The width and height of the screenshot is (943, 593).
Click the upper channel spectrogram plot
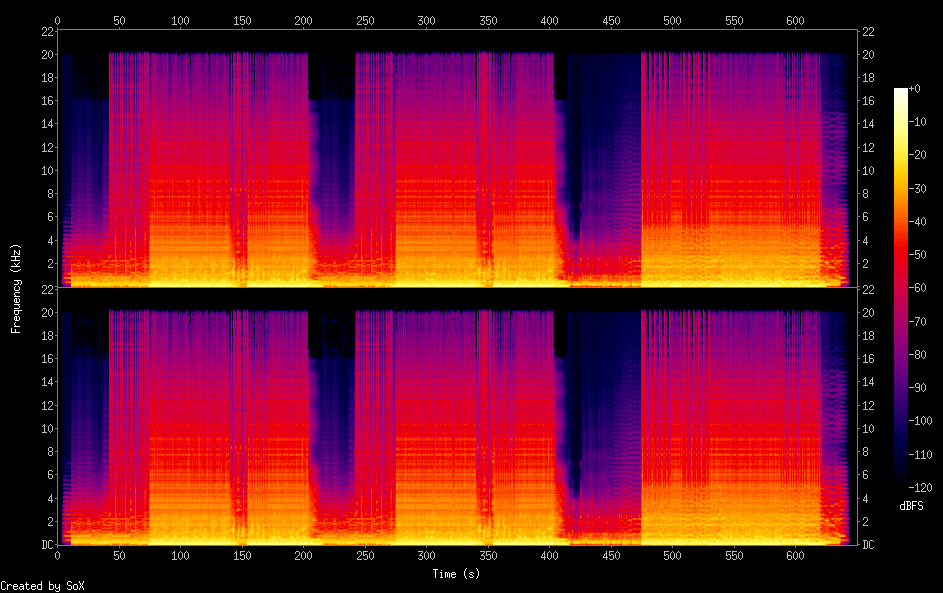pyautogui.click(x=457, y=159)
